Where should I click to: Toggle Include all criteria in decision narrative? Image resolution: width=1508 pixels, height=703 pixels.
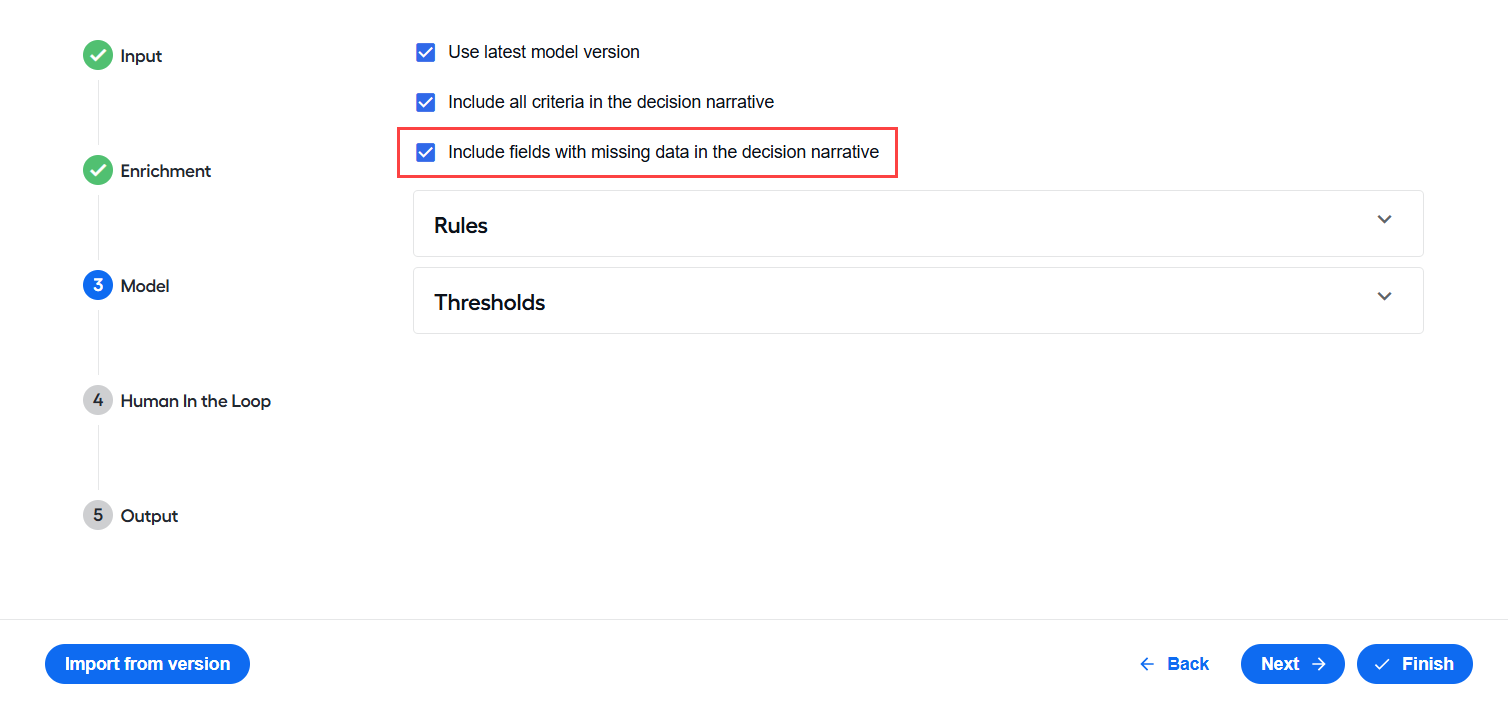tap(426, 102)
